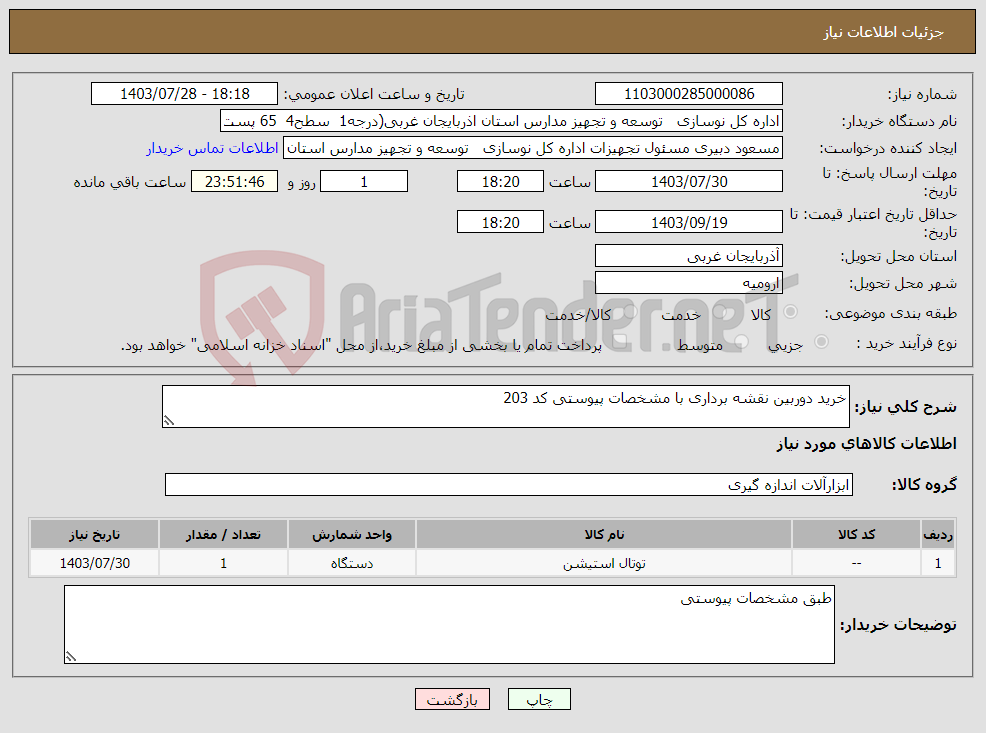Click the نام کالا column header
This screenshot has height=733, width=986.
[604, 534]
